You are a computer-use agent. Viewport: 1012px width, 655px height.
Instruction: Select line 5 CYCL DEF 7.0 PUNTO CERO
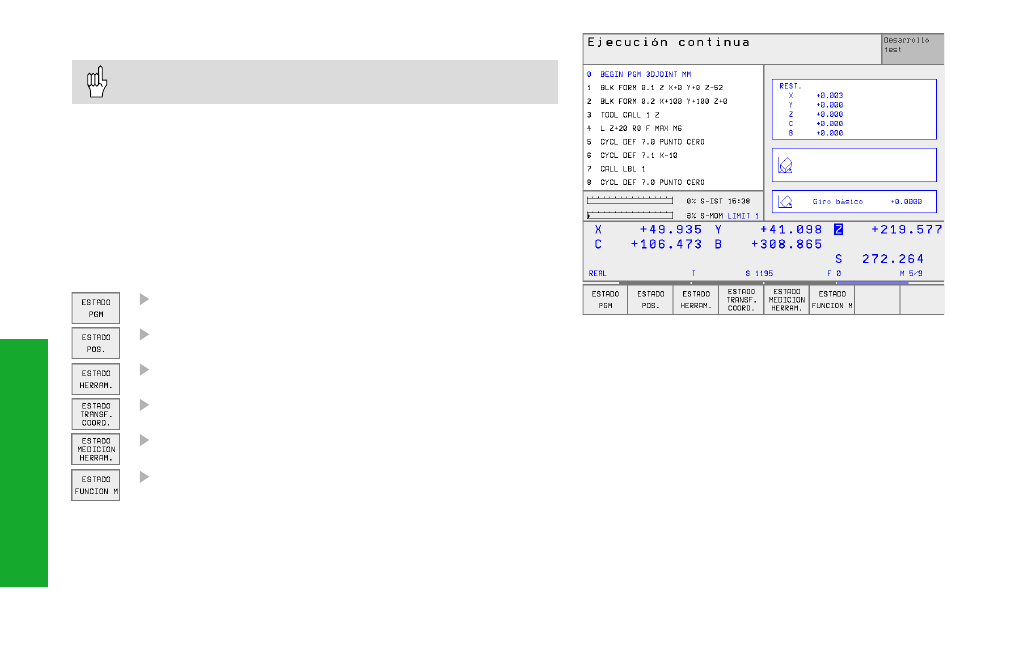point(645,142)
